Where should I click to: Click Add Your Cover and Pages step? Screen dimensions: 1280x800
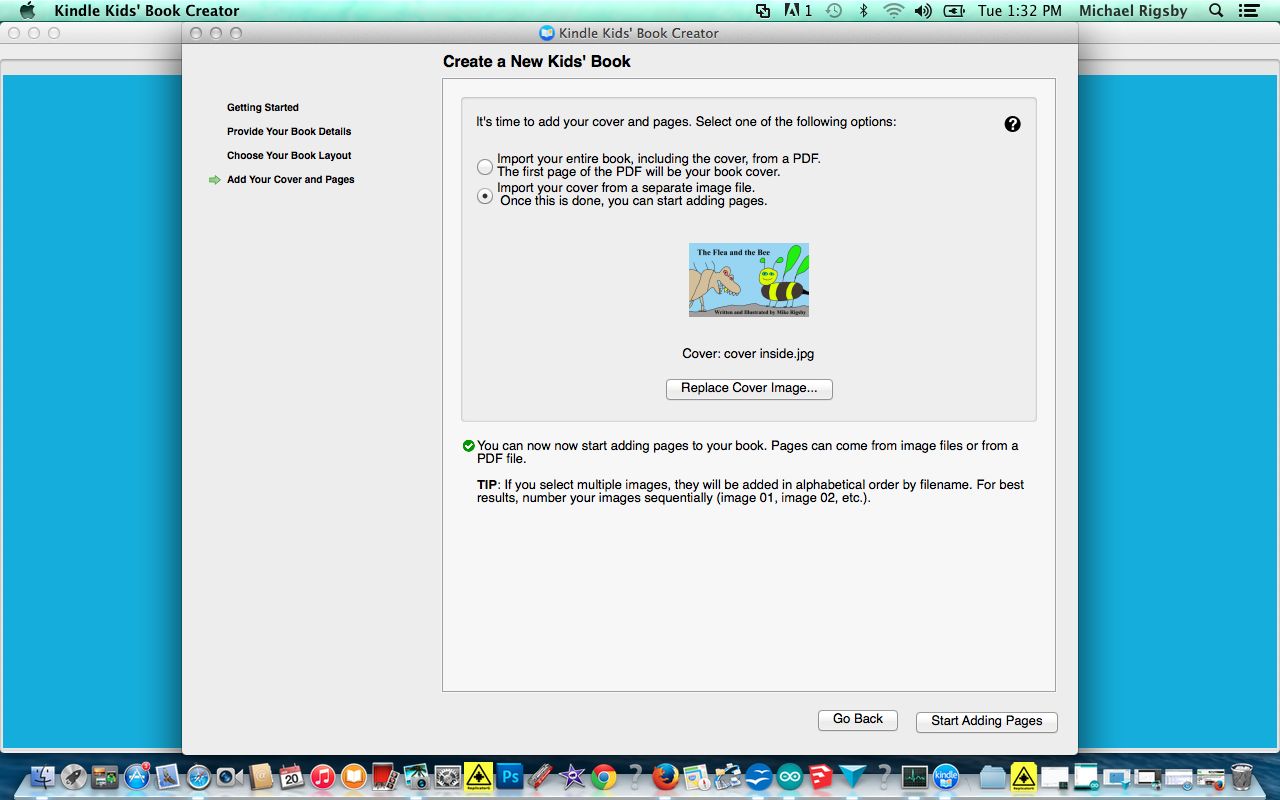pyautogui.click(x=291, y=179)
